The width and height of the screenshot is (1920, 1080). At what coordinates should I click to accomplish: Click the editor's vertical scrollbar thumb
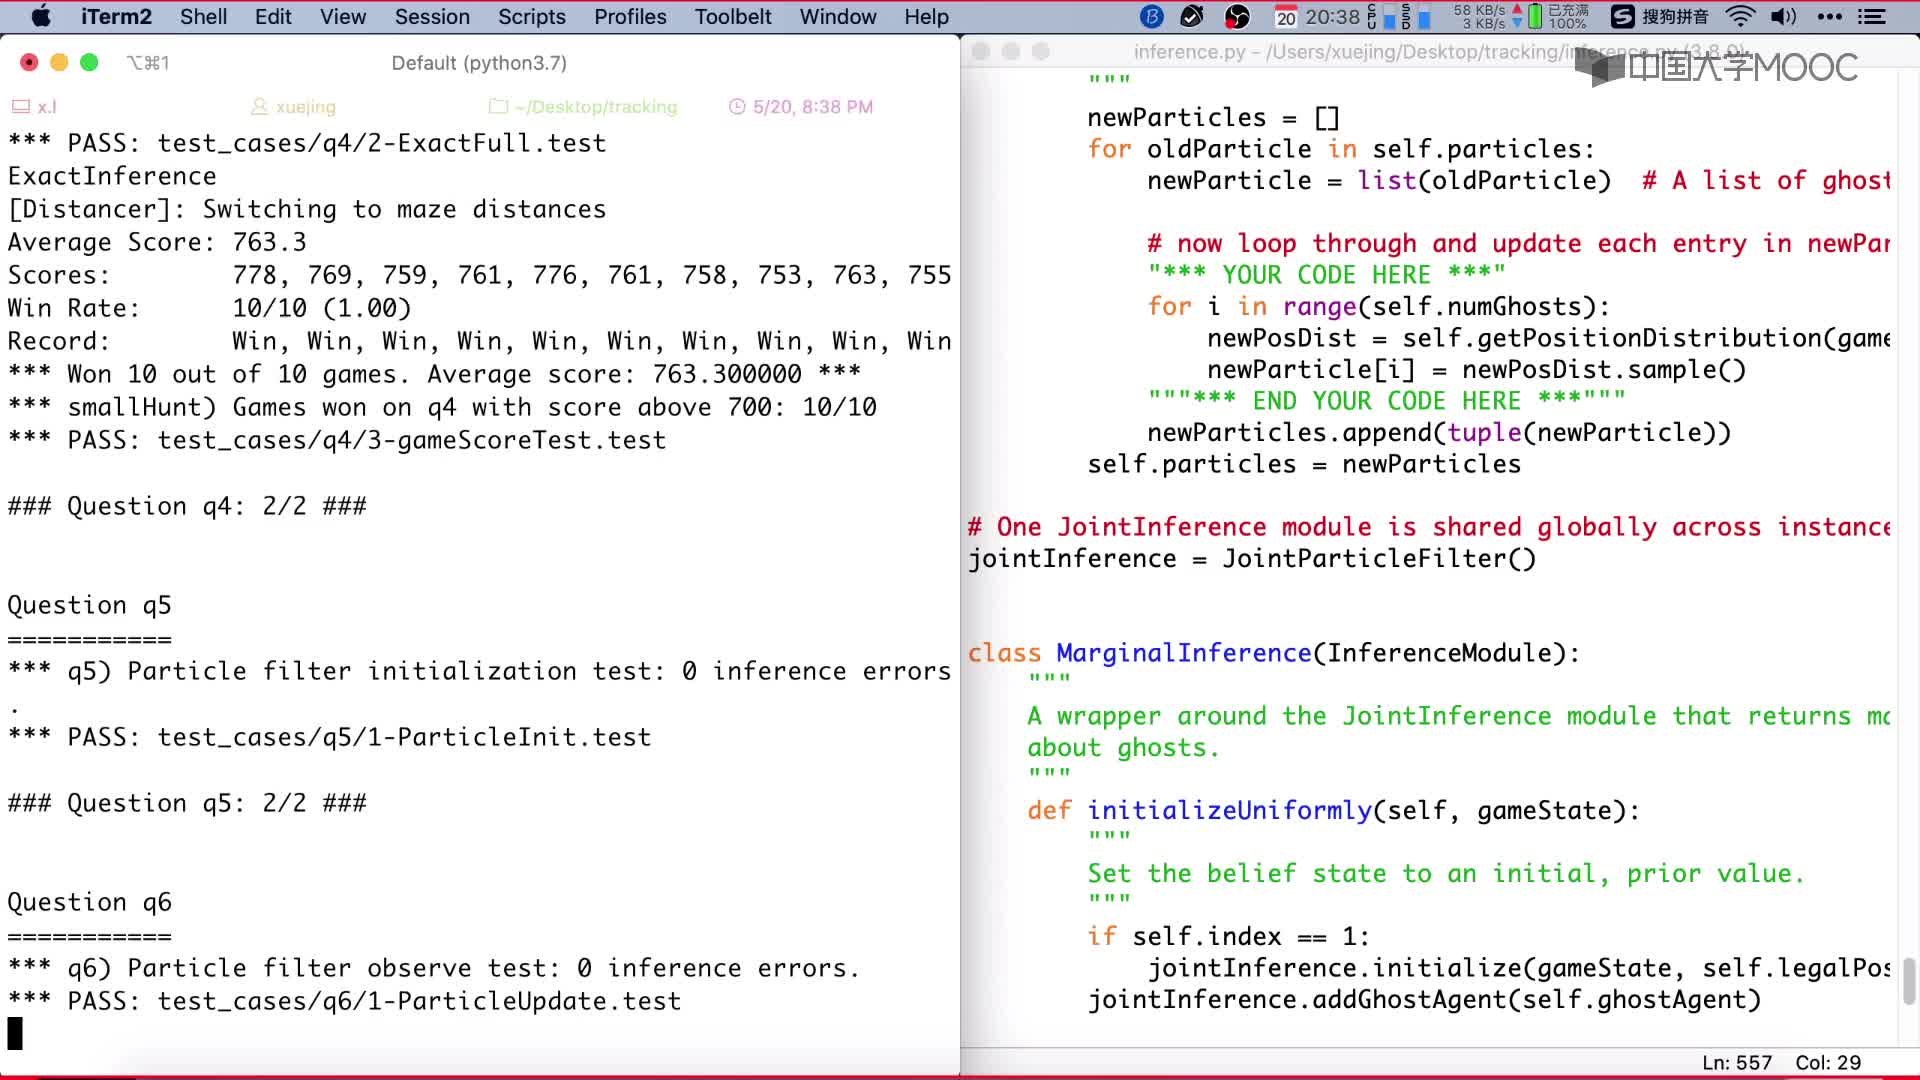1908,980
